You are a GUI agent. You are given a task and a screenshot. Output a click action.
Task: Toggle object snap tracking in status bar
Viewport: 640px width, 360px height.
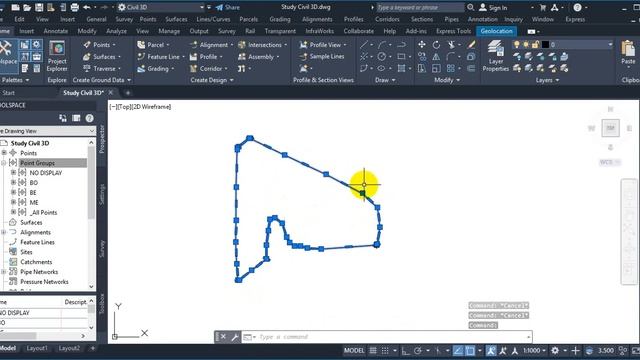(x=458, y=350)
